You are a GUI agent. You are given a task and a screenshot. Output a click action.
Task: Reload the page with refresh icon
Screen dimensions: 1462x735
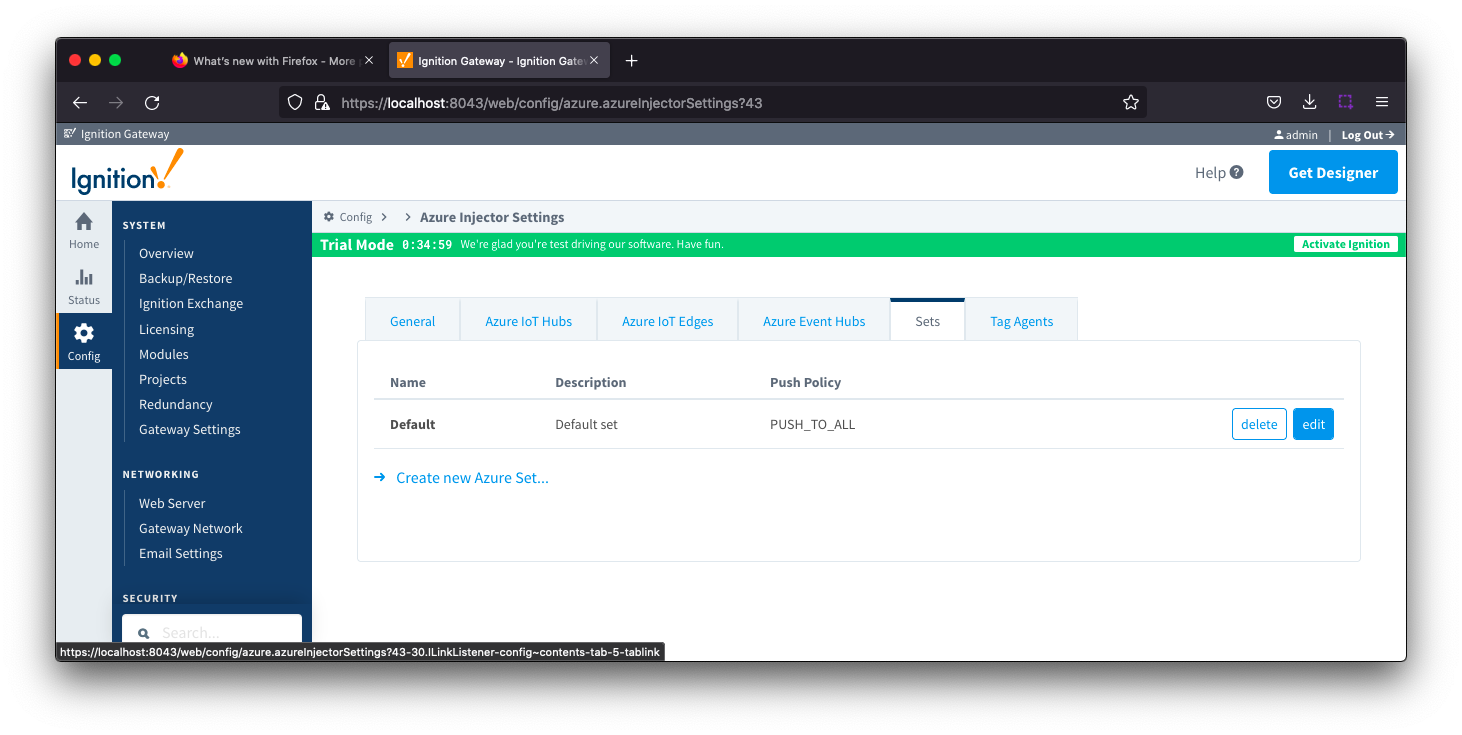(x=152, y=102)
